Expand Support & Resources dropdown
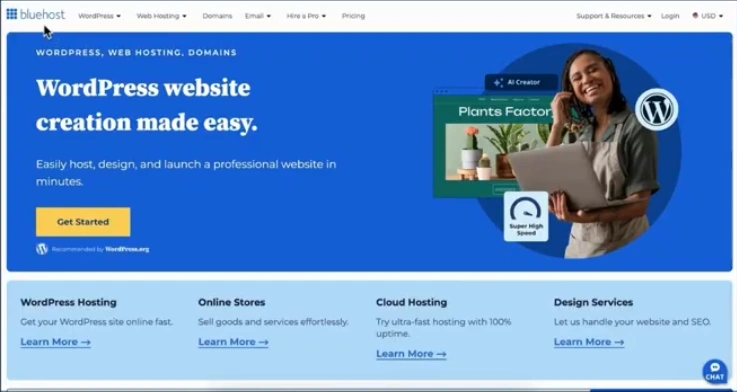 pos(613,16)
